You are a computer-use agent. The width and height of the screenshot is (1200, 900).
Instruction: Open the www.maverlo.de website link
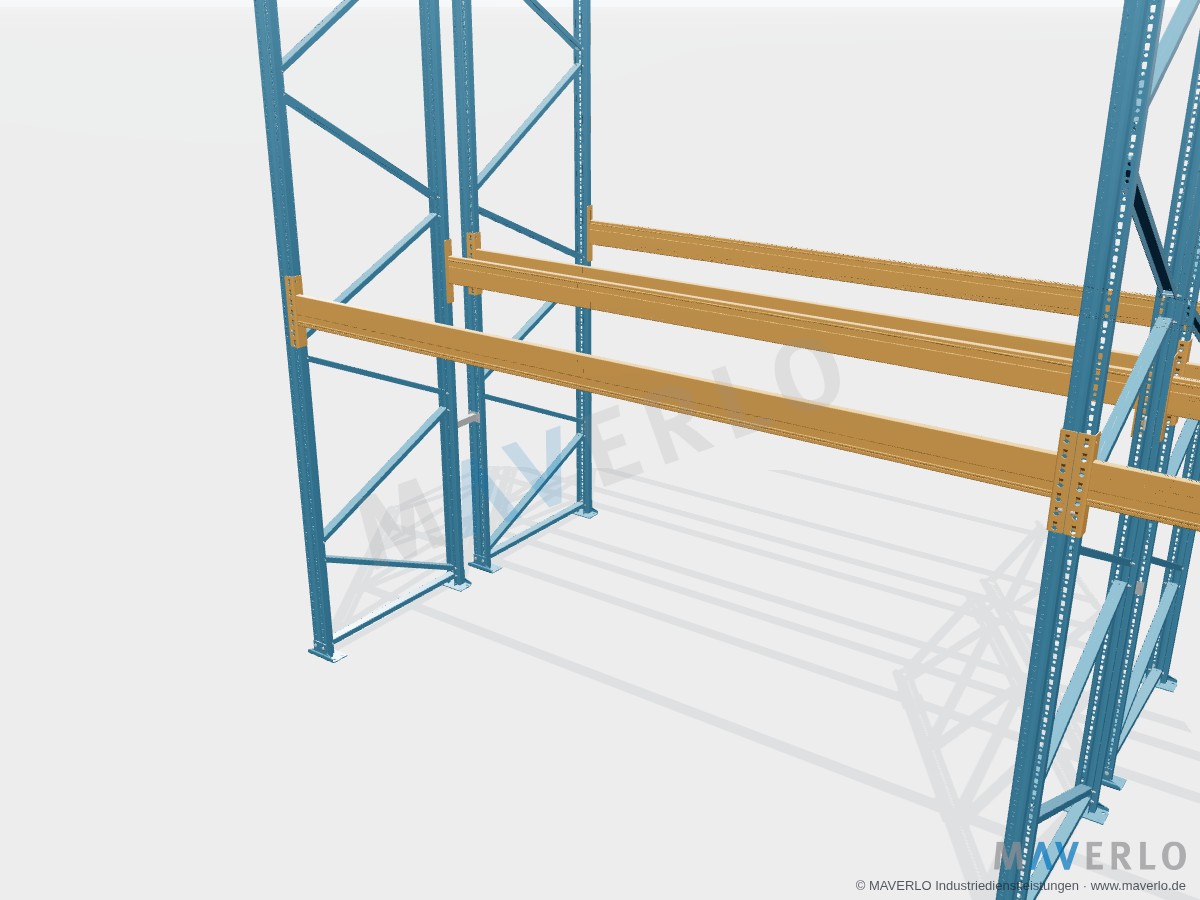pos(1138,886)
